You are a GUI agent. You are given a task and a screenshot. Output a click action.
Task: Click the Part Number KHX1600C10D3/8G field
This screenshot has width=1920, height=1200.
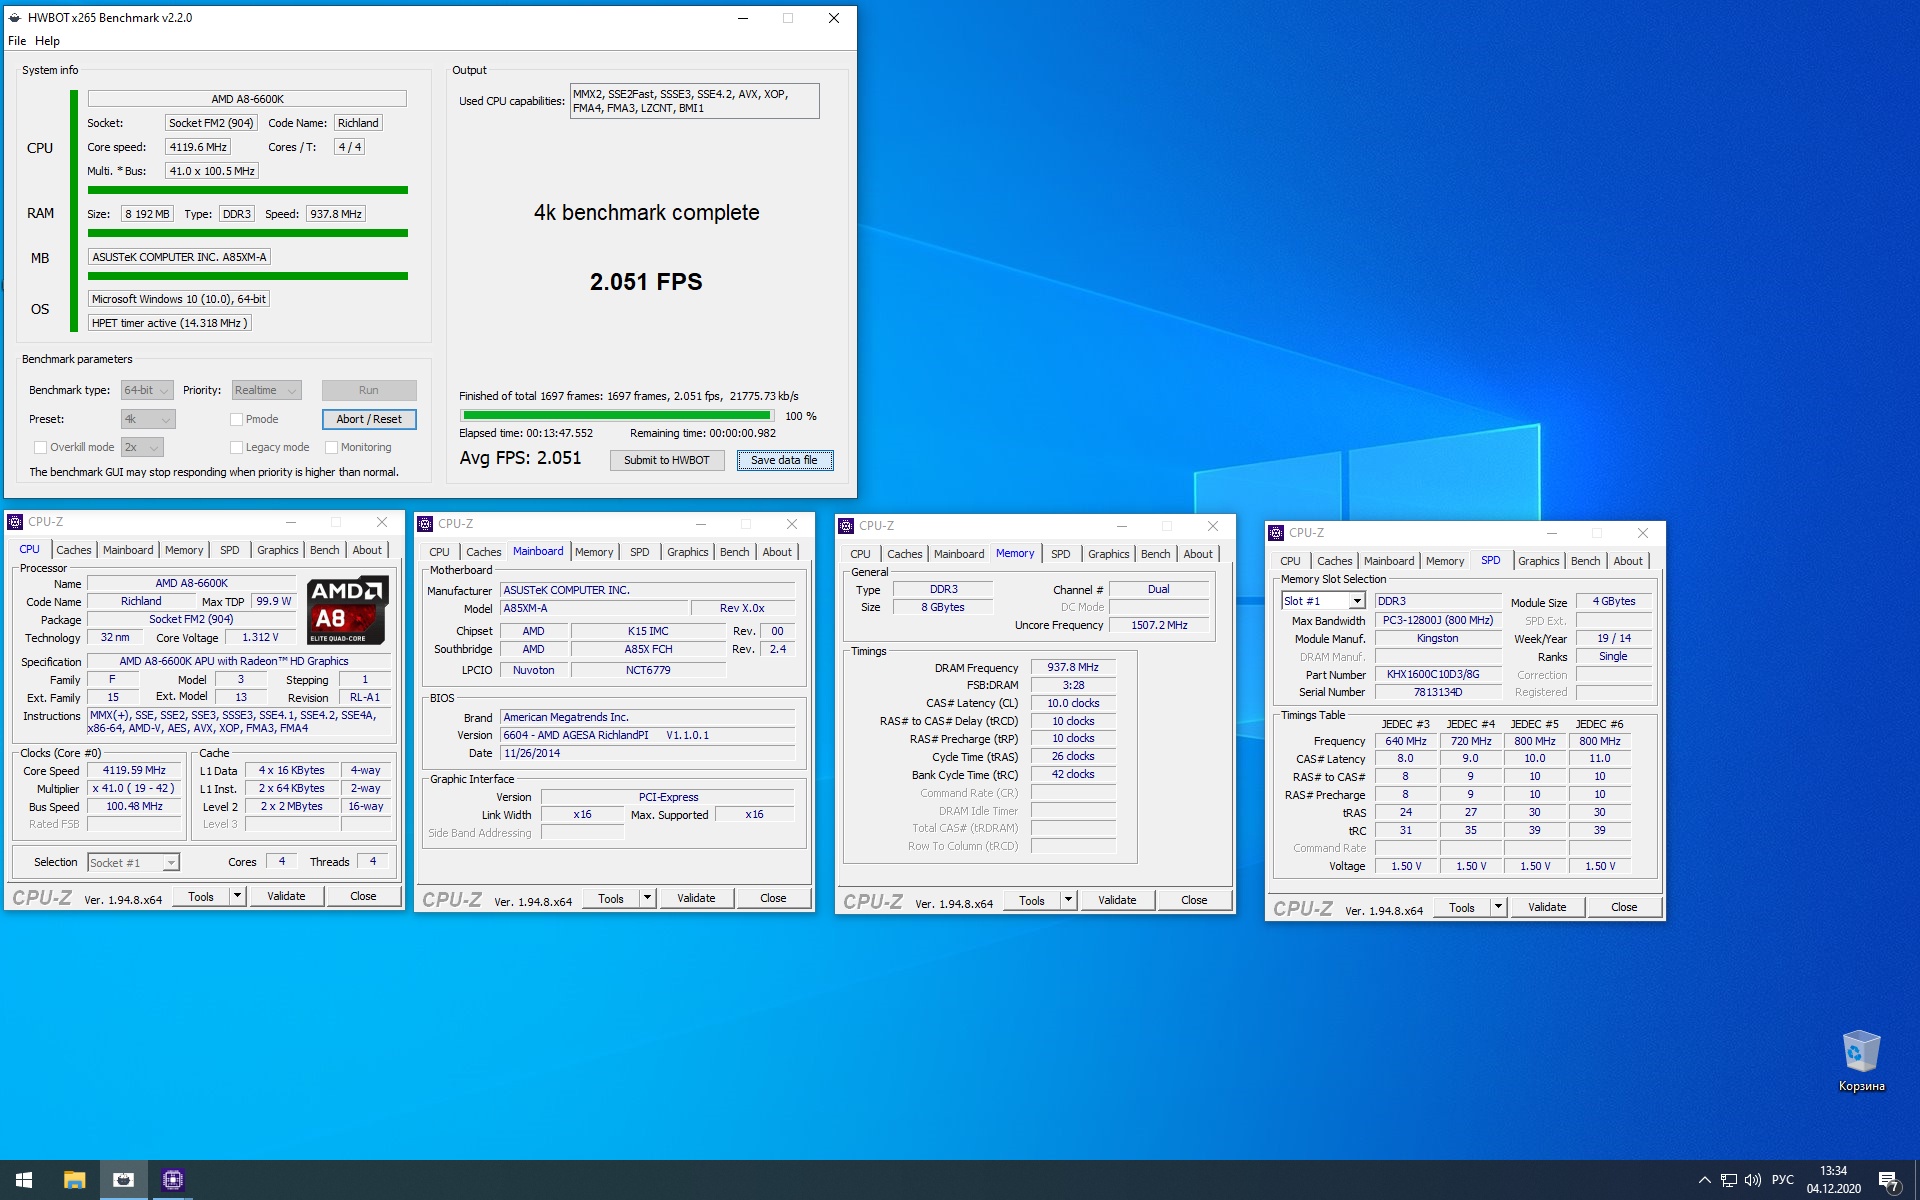[x=1437, y=674]
